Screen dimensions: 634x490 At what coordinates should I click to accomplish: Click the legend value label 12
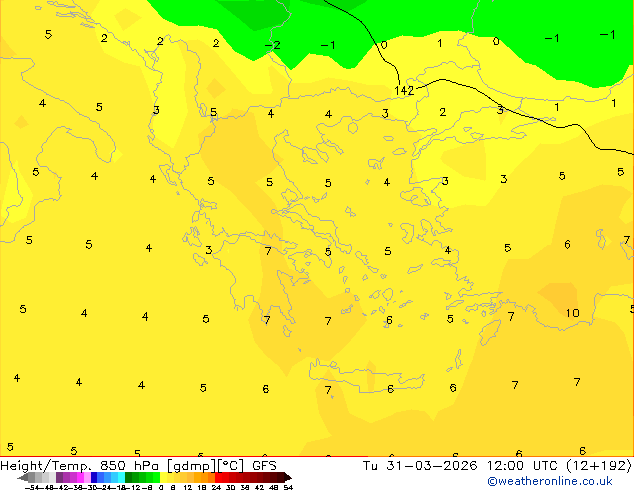[188, 487]
